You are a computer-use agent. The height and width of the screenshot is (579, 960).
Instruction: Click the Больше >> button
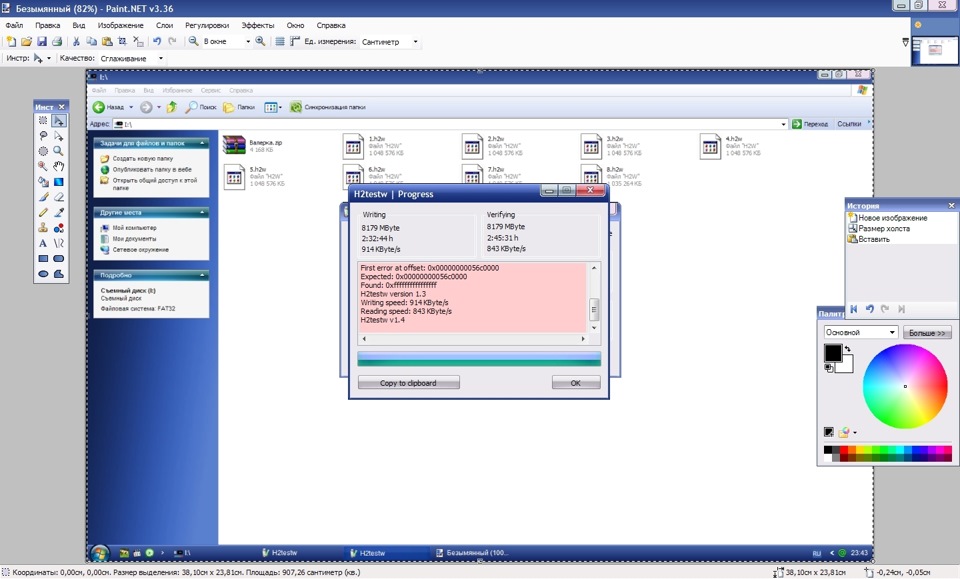point(927,333)
